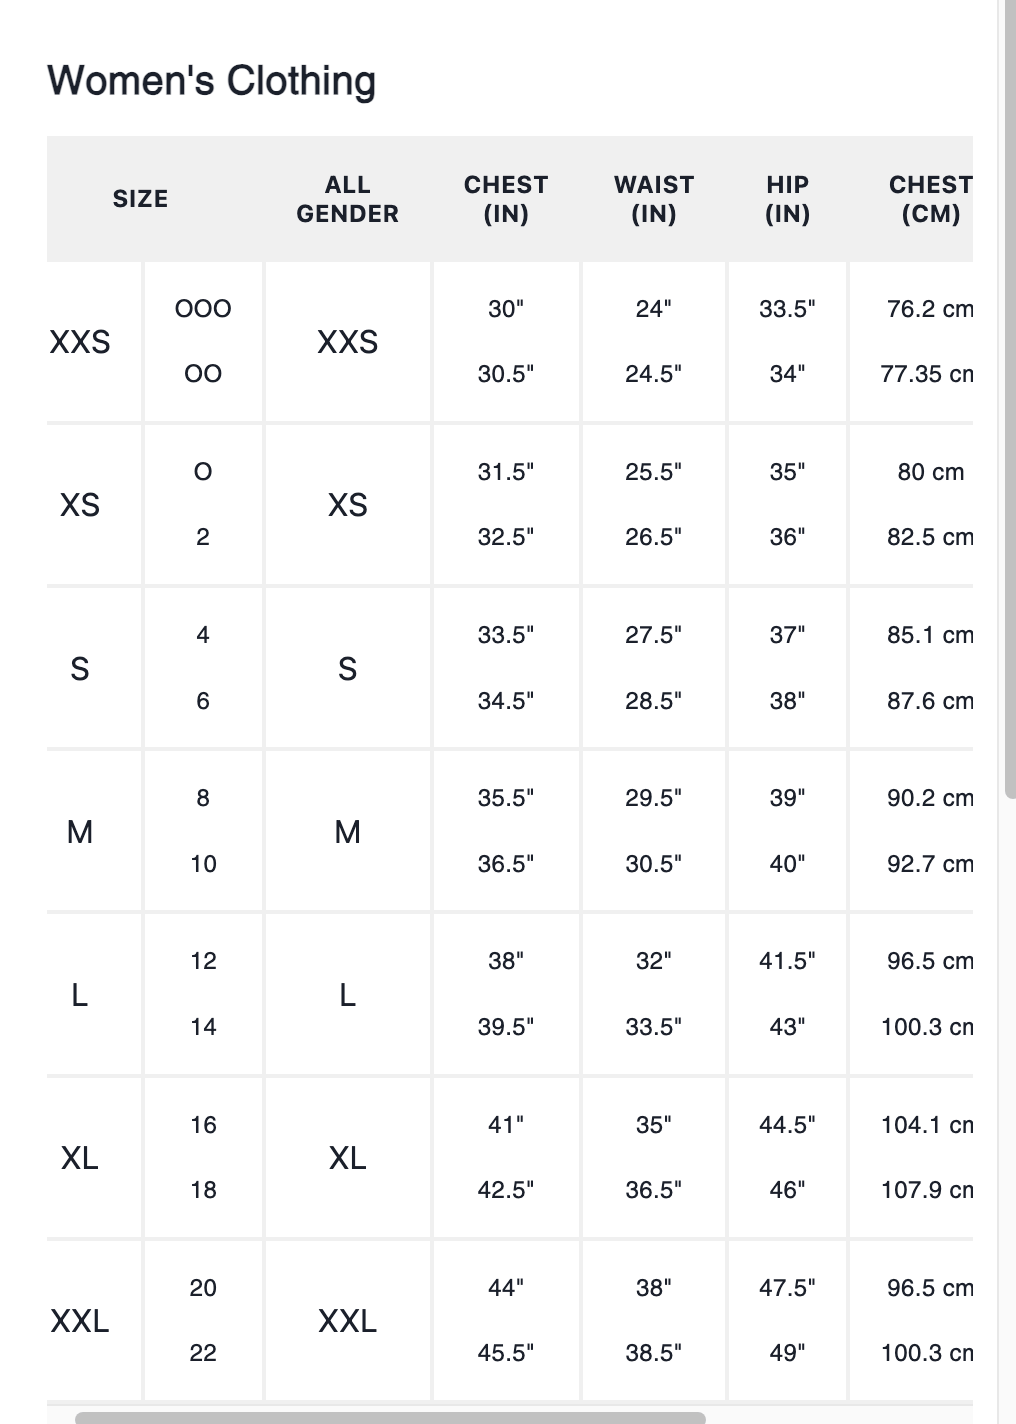Viewport: 1016px width, 1424px height.
Task: Click the 35.5" chest value for M
Action: point(506,798)
